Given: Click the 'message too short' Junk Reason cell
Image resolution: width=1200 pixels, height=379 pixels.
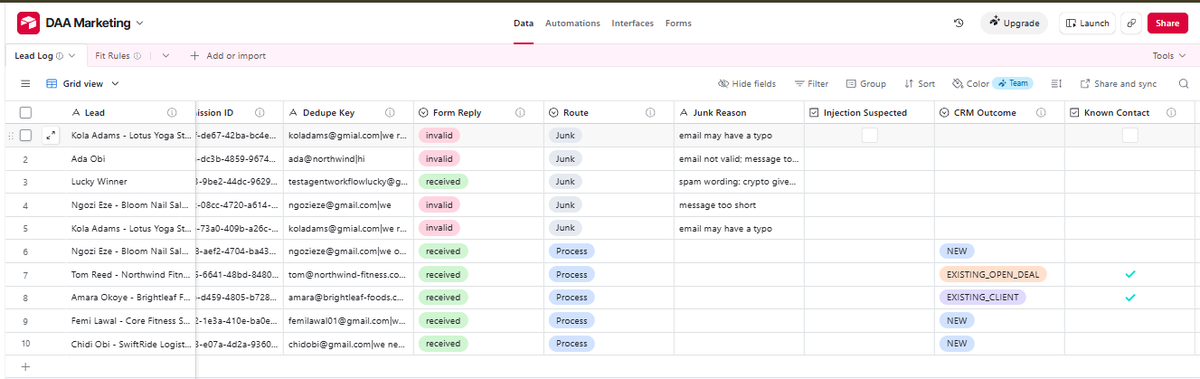Looking at the screenshot, I should pos(739,205).
